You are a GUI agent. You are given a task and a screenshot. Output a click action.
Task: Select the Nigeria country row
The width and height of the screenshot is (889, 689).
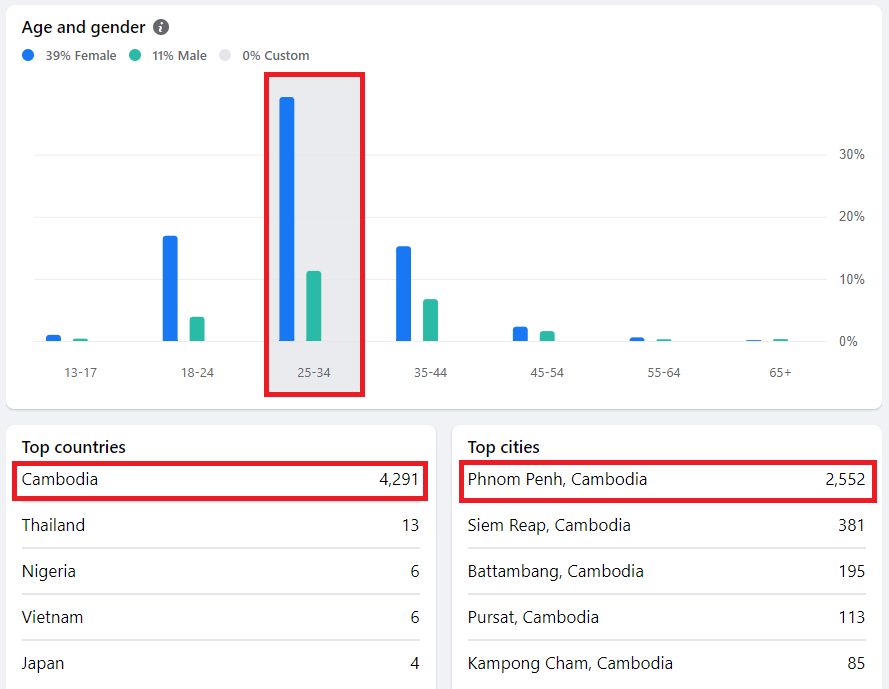click(x=220, y=571)
